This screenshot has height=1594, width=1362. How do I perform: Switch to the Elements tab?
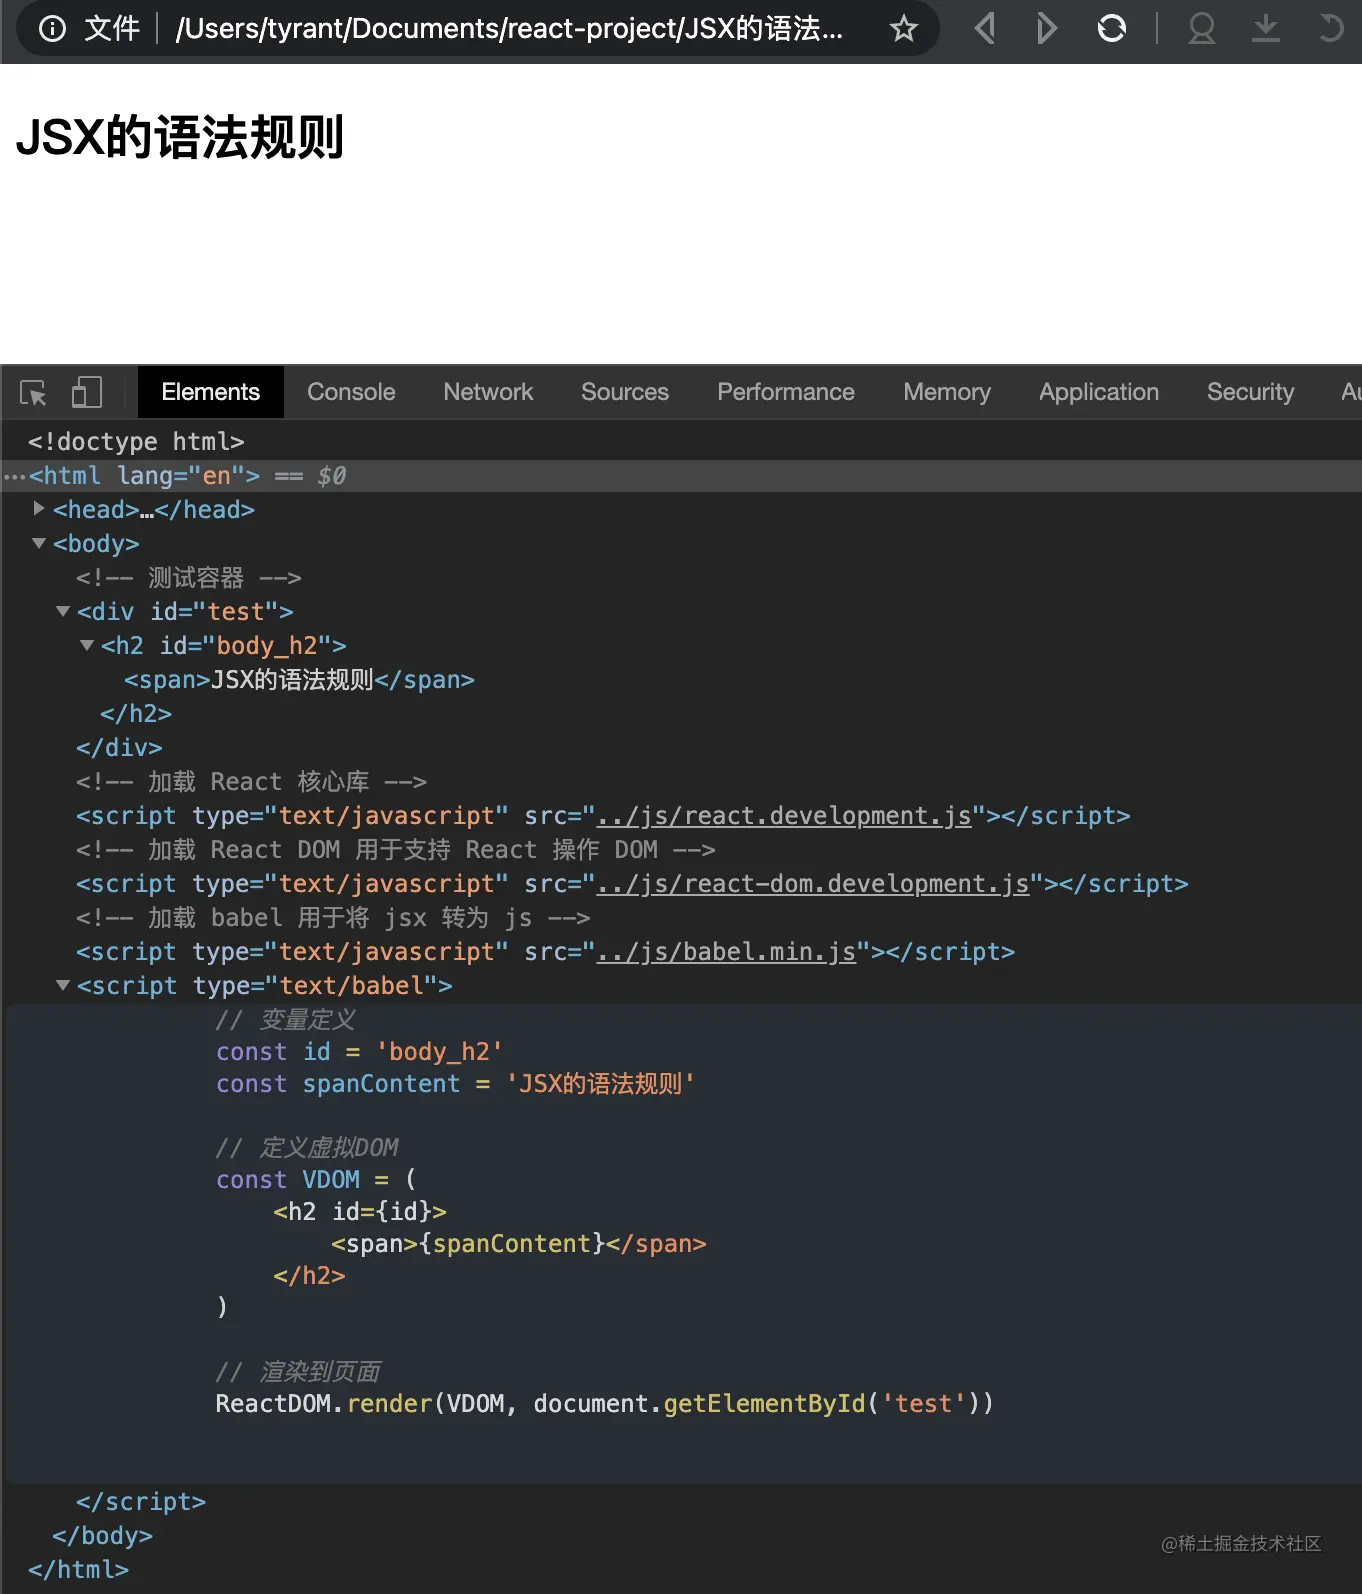click(210, 392)
